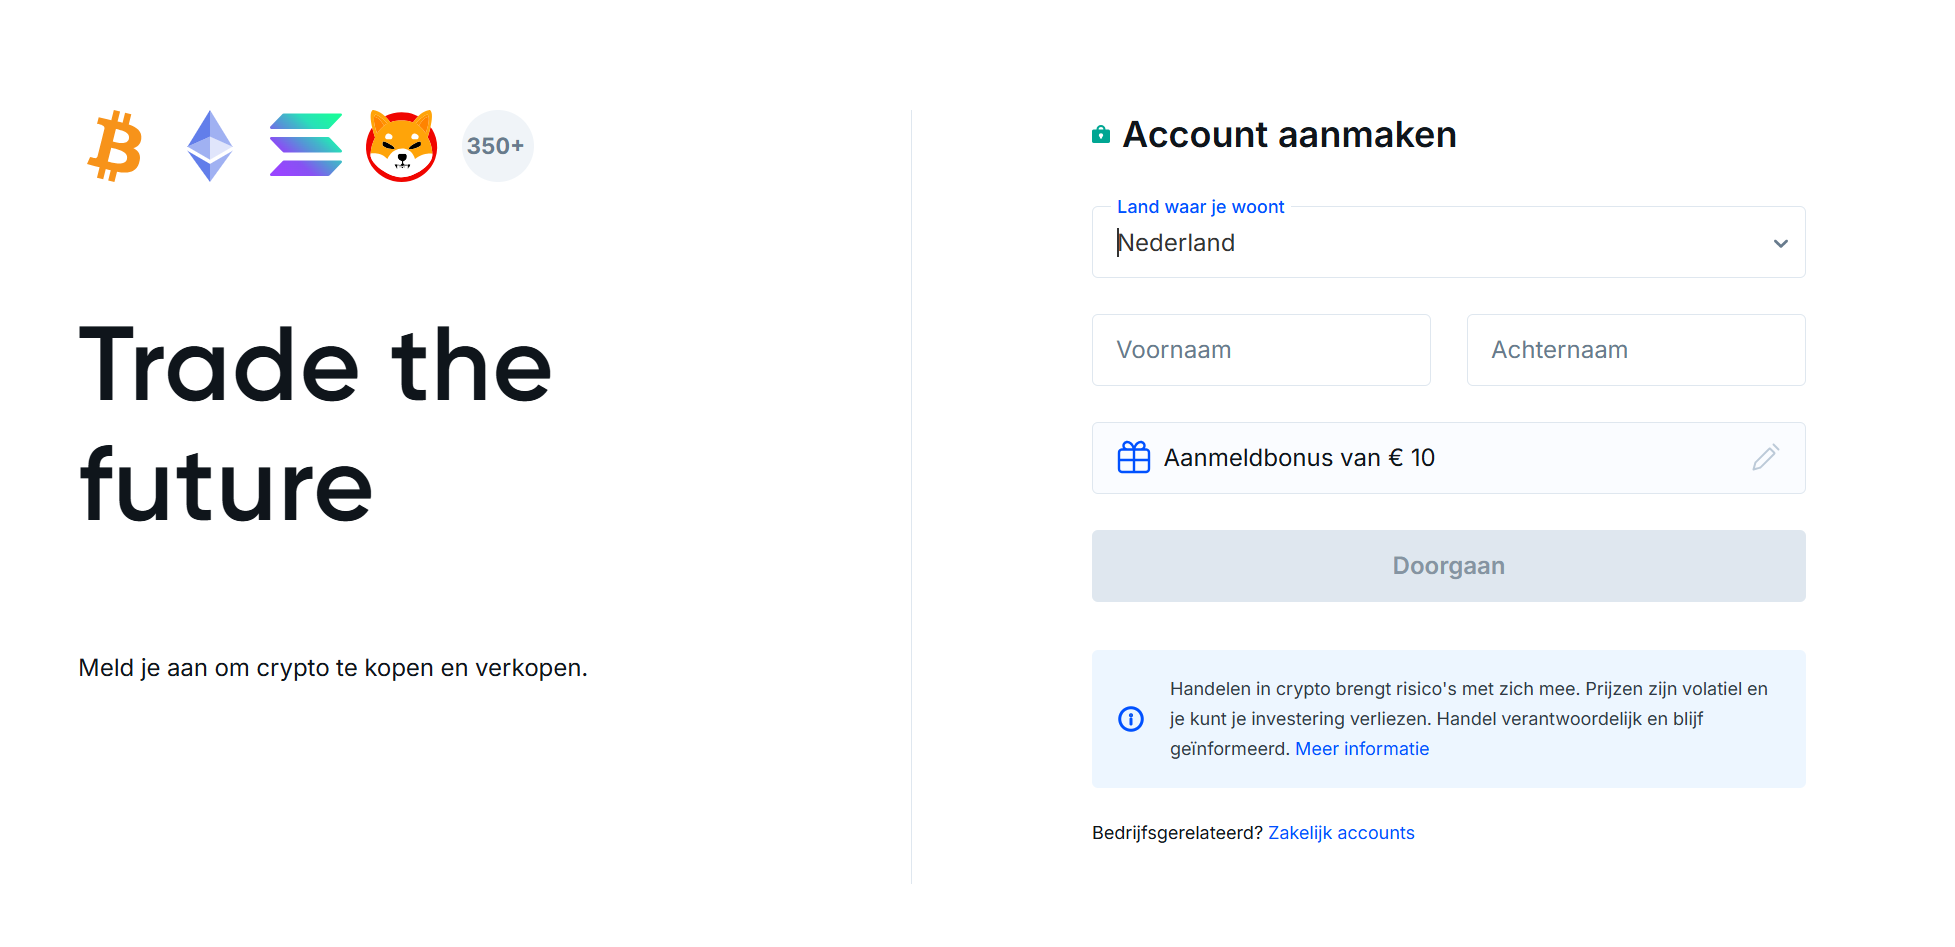Click the pencil icon to edit the bonus
This screenshot has width=1955, height=947.
[x=1766, y=457]
